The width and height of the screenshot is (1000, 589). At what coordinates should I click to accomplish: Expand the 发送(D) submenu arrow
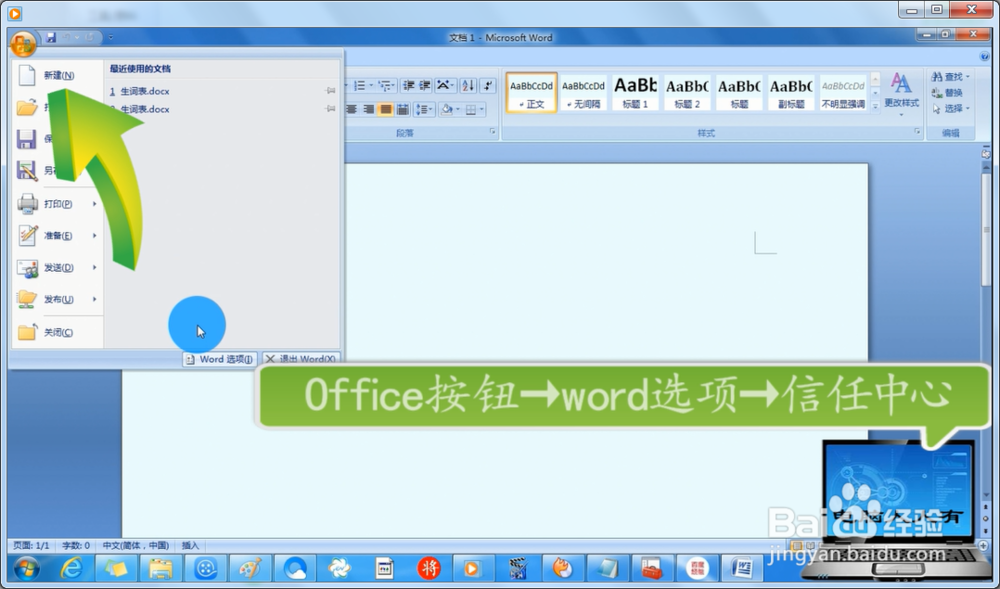tap(94, 268)
